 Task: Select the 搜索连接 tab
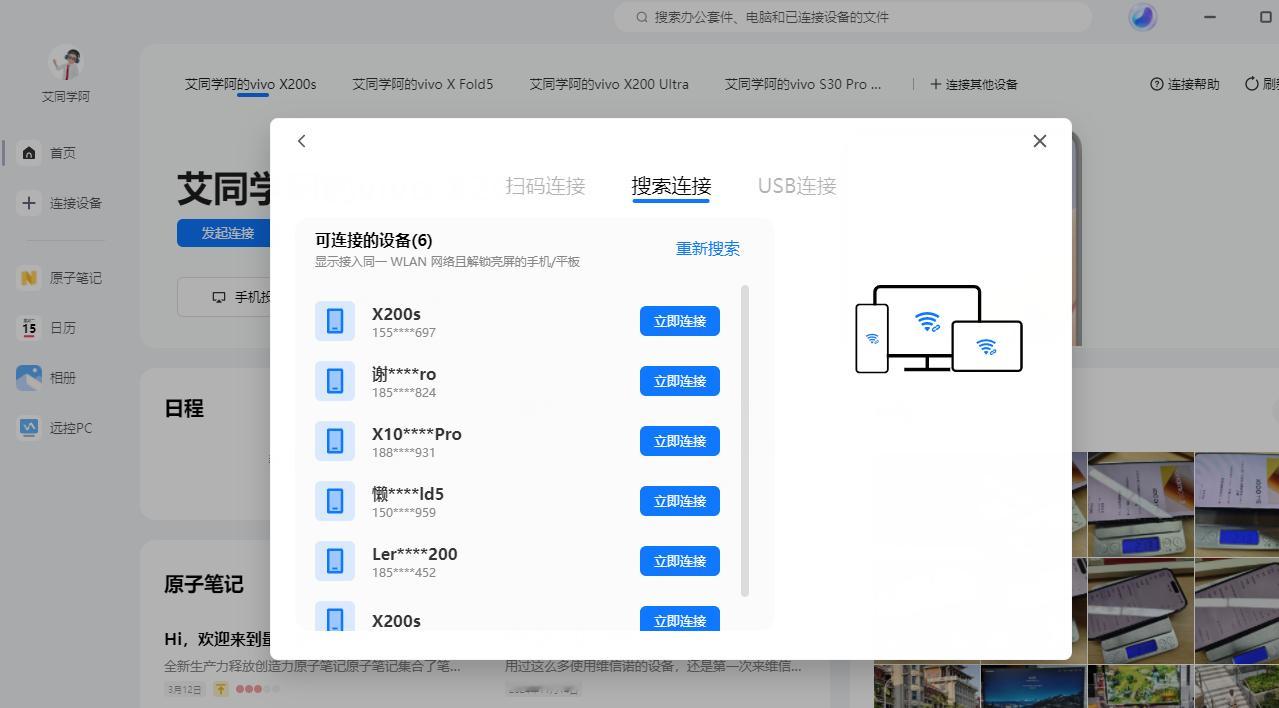tap(671, 185)
